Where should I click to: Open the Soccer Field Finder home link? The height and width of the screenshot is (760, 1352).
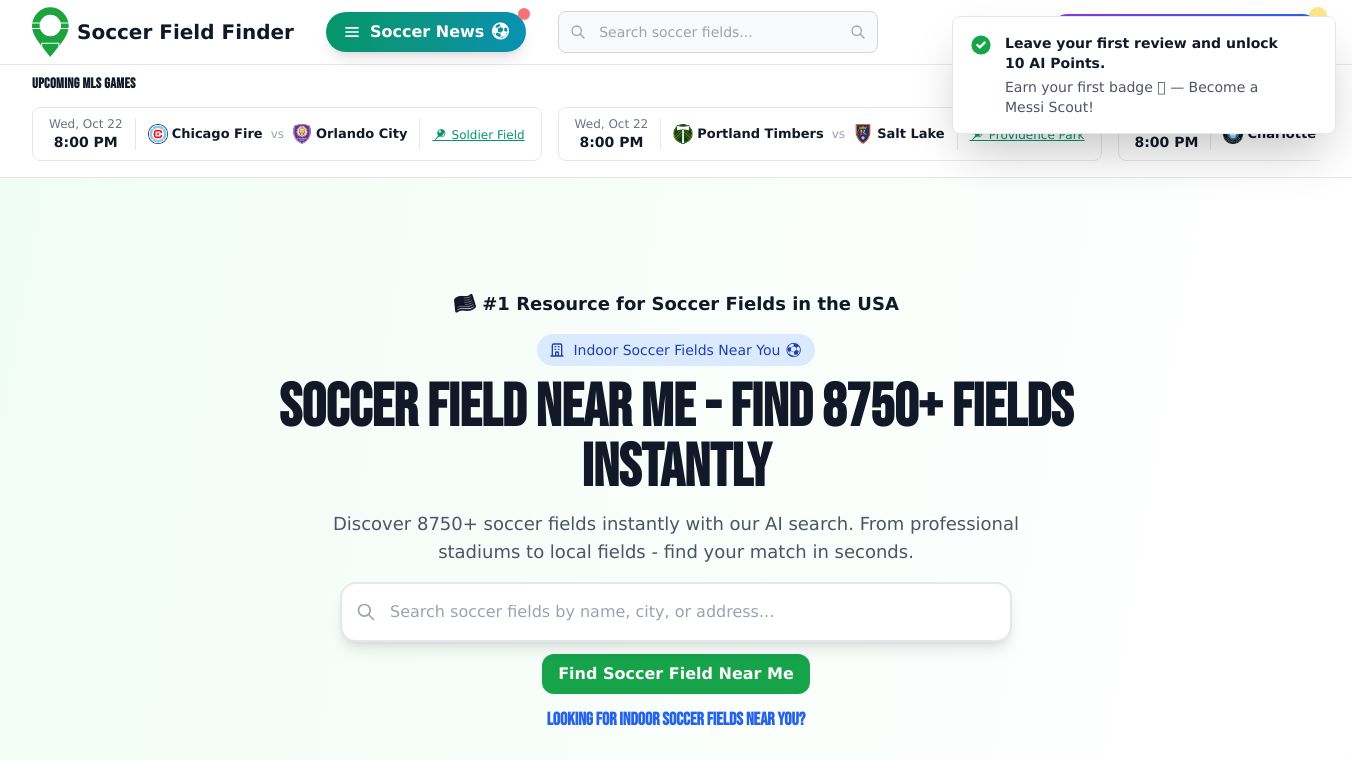click(185, 32)
